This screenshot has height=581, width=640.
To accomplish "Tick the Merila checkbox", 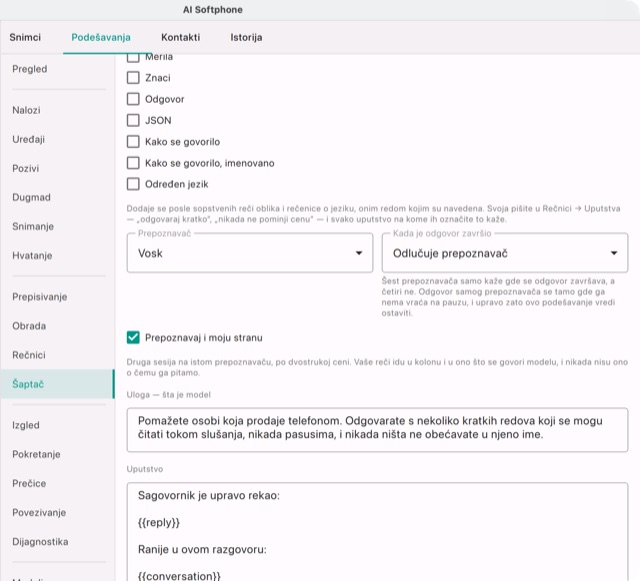I will [x=133, y=58].
